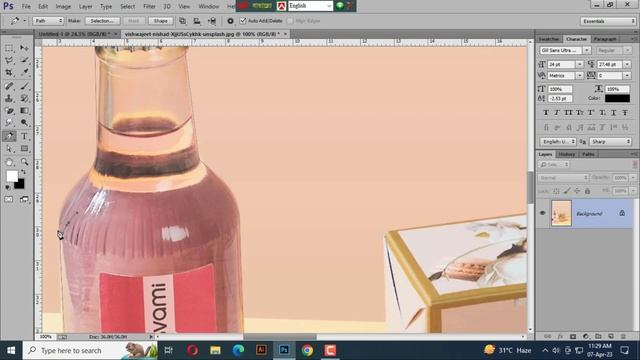The height and width of the screenshot is (360, 640).
Task: Click the foreground color swatch
Action: click(x=11, y=176)
